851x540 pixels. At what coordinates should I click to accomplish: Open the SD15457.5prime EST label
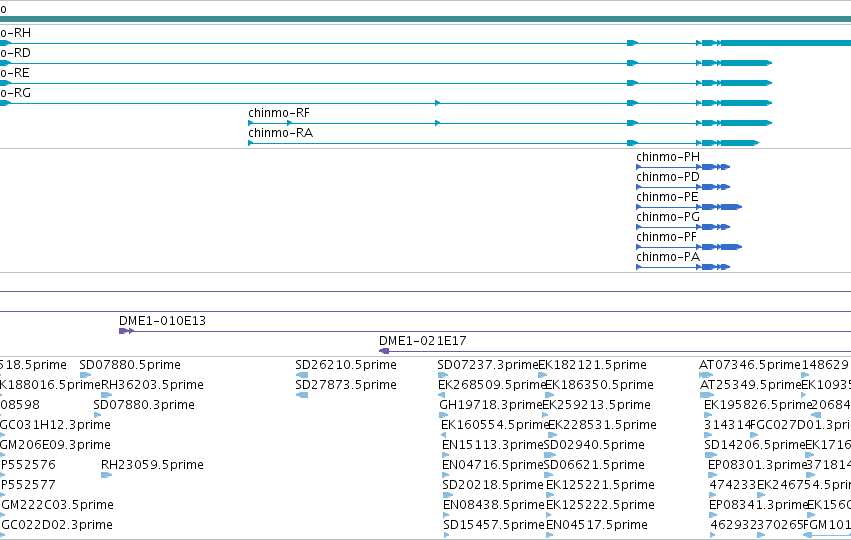pos(494,525)
